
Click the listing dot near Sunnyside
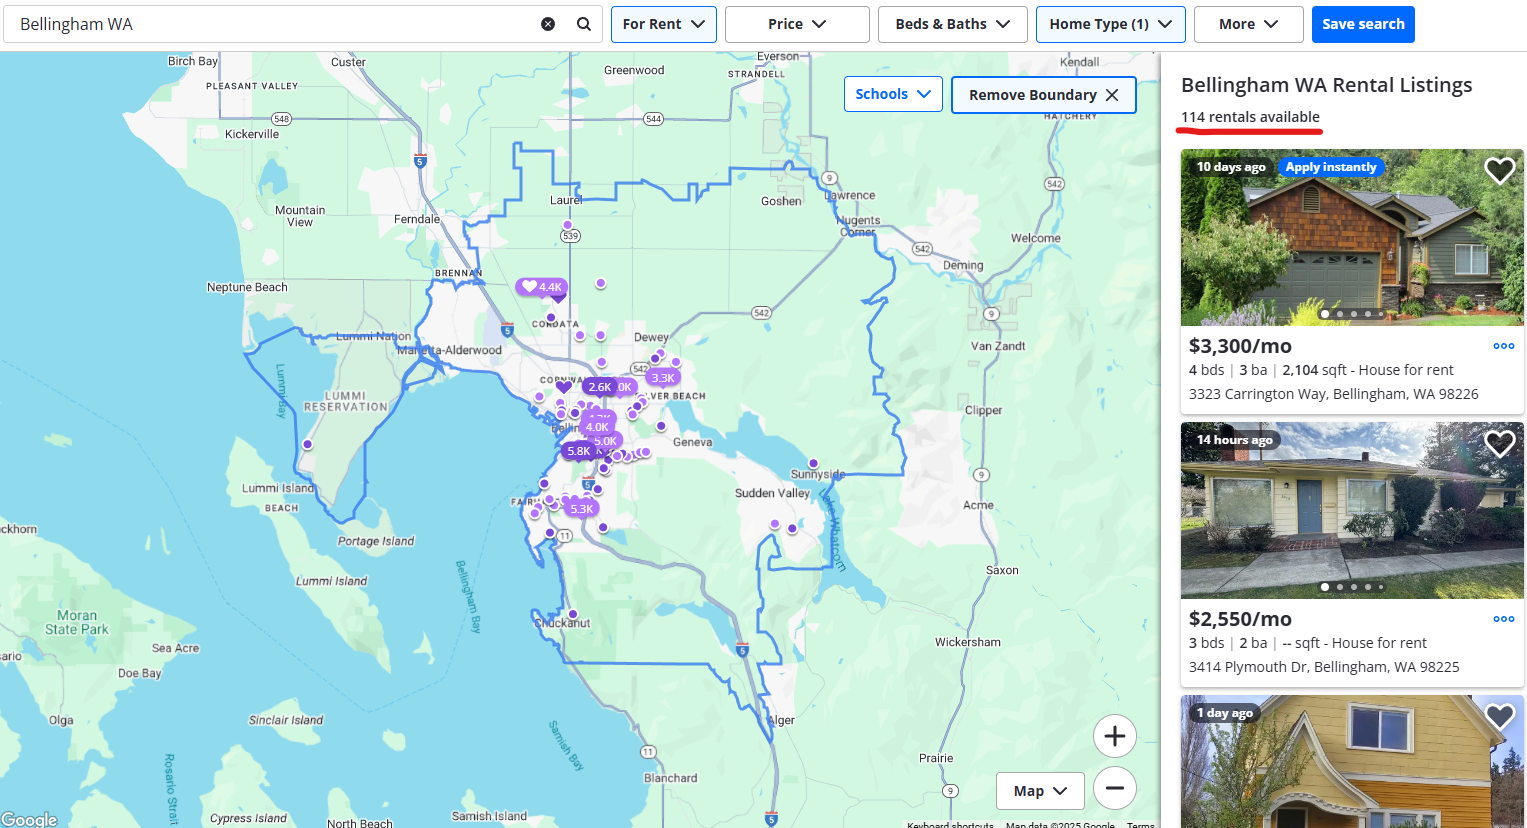tap(813, 463)
